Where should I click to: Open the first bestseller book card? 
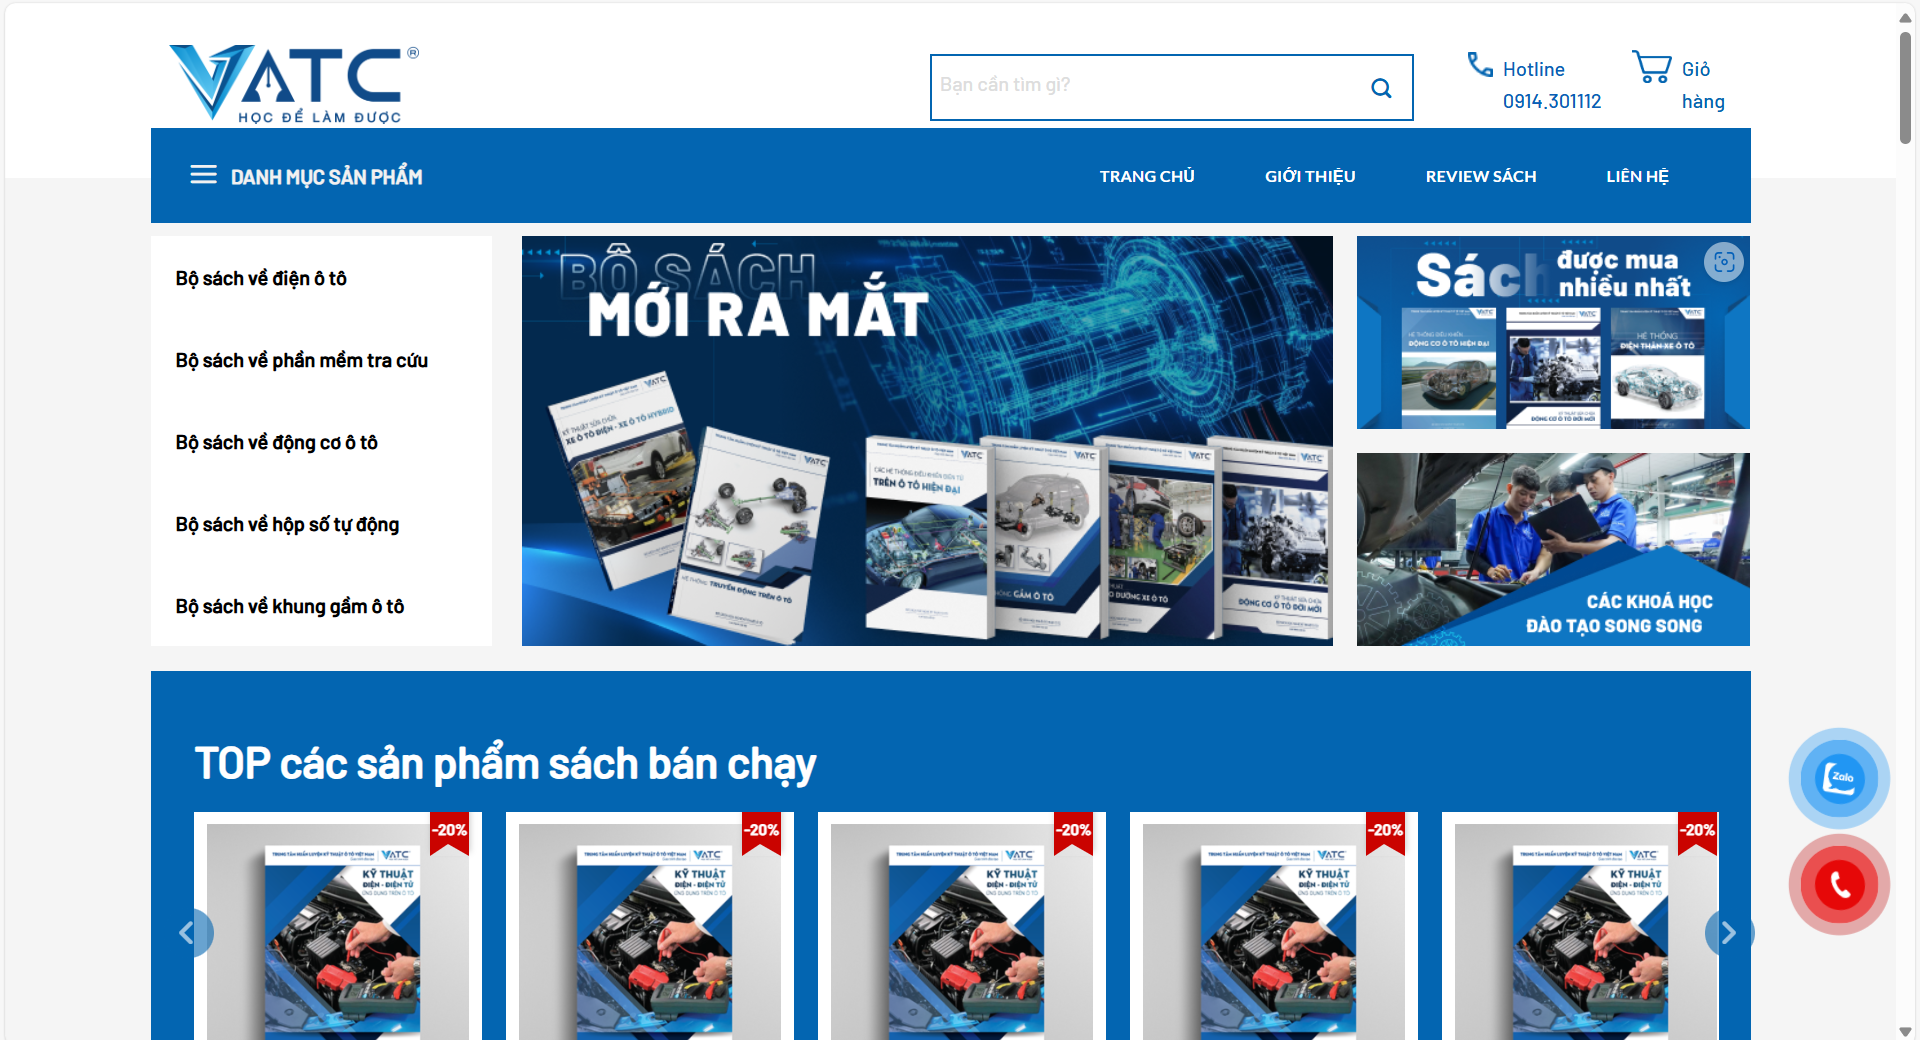(338, 926)
